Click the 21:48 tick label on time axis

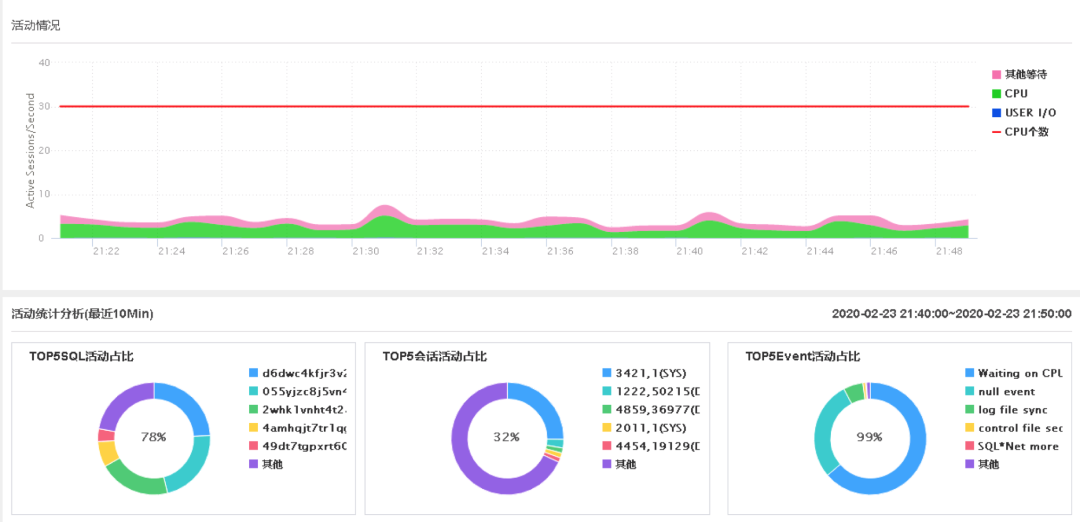949,251
